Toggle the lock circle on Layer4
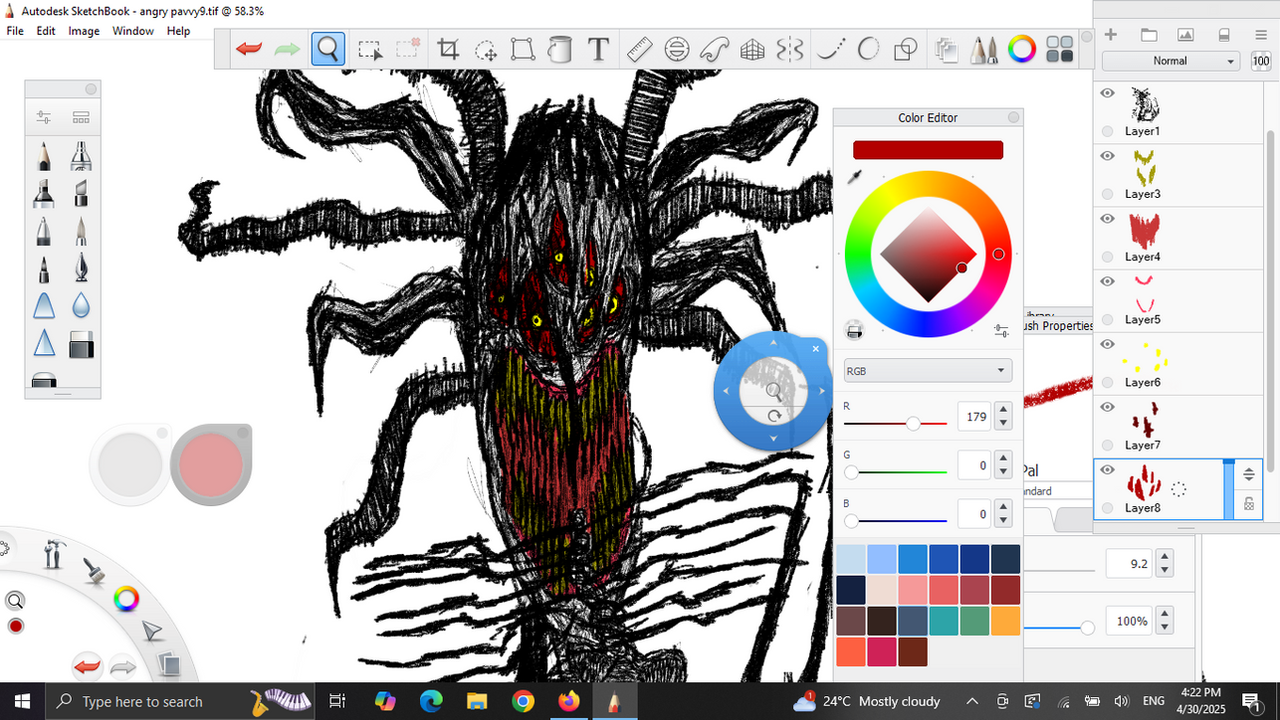Screen dimensions: 1280x720 click(x=1107, y=257)
